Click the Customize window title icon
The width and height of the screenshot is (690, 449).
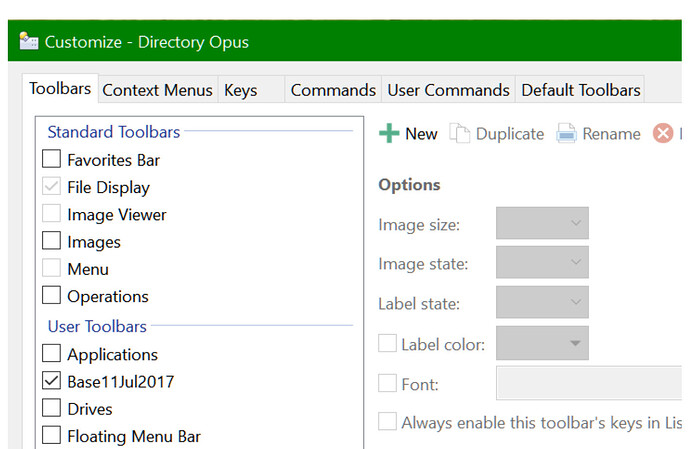click(x=29, y=41)
